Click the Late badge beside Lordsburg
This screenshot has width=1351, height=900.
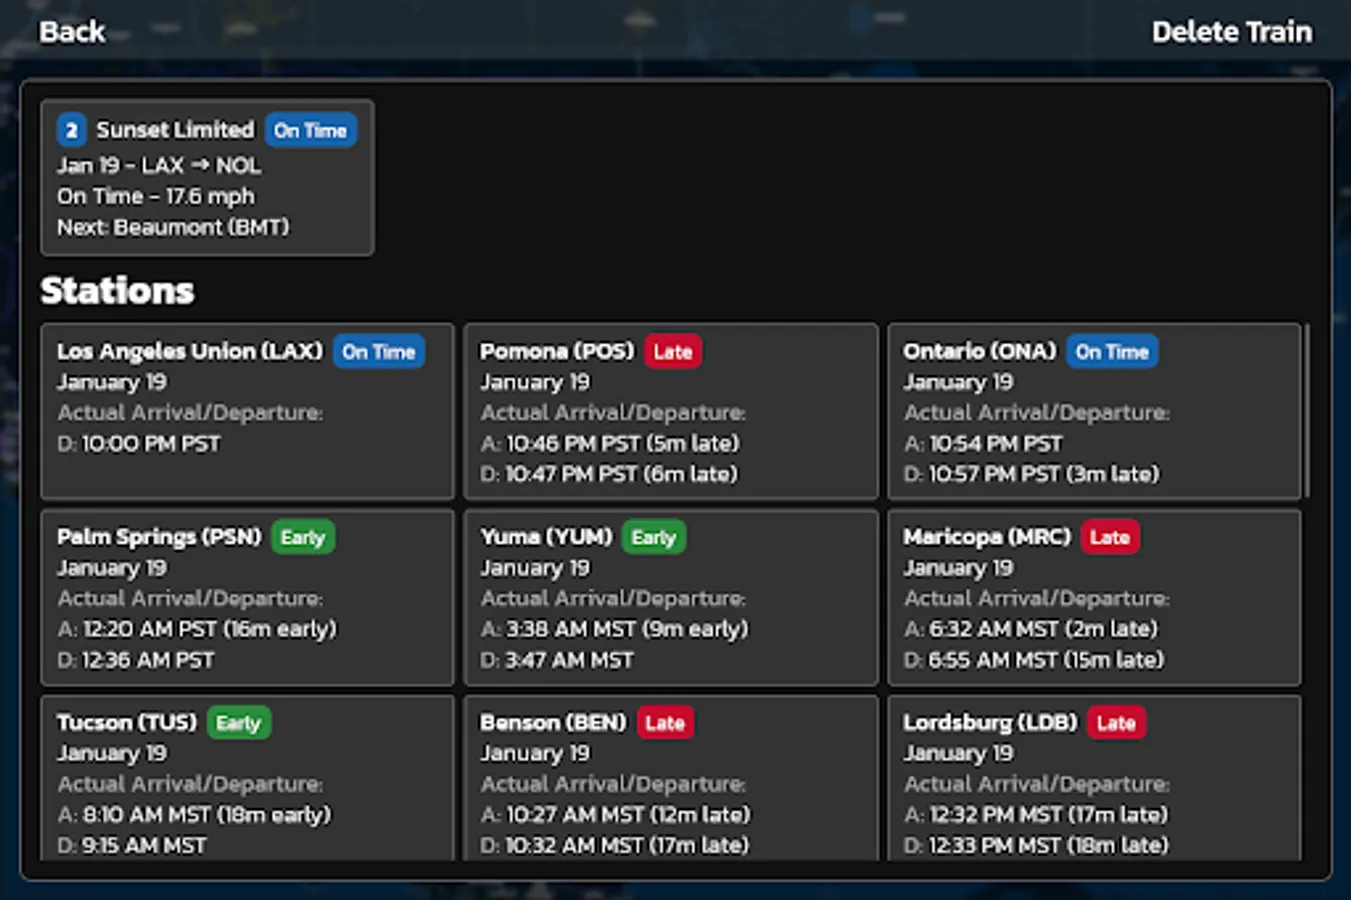point(1115,723)
